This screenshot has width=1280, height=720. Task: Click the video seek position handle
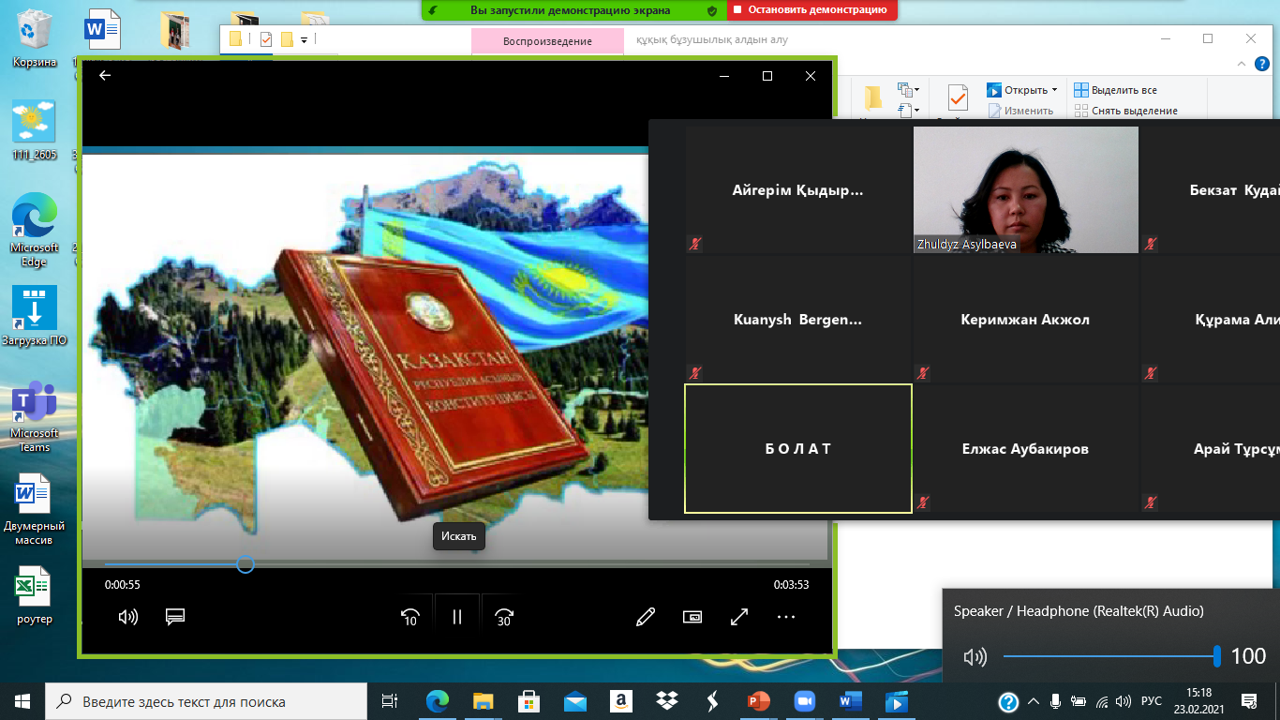tap(245, 565)
